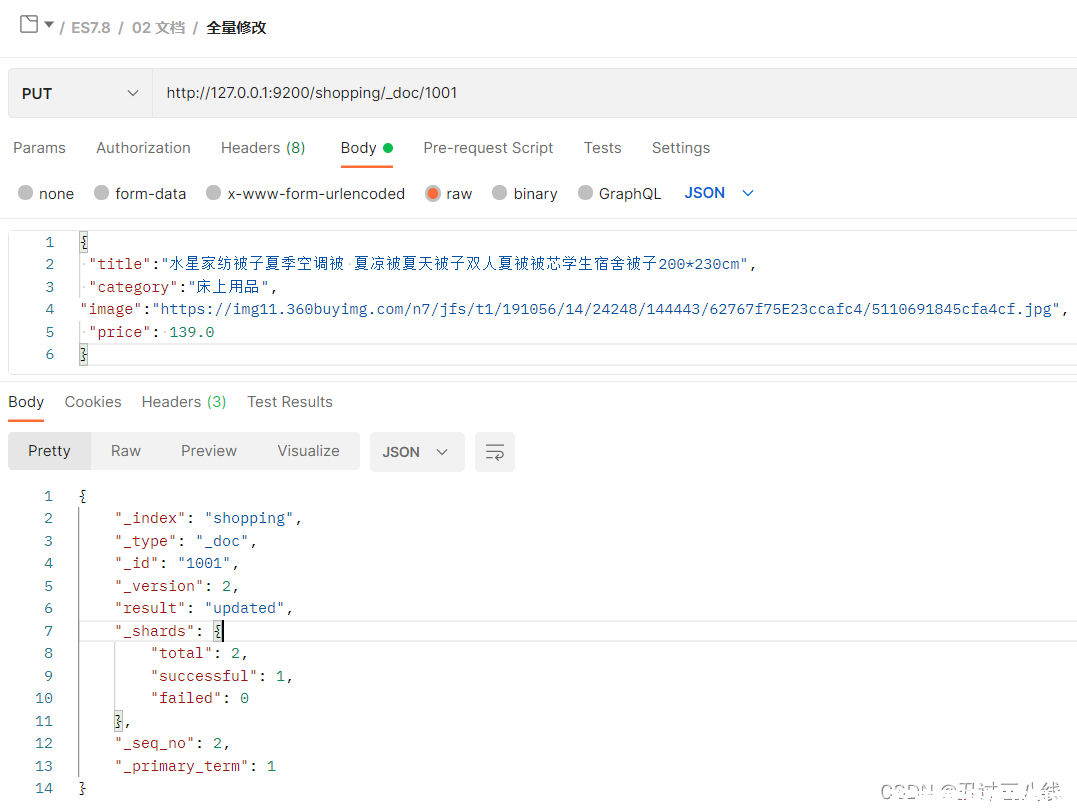Switch response view to Preview
Viewport: 1077px width, 812px height.
click(209, 451)
